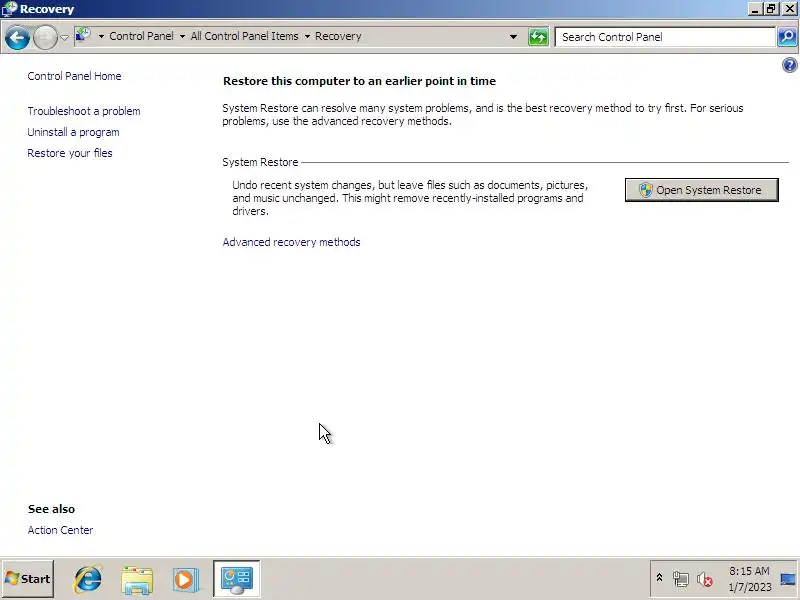The image size is (800, 600).
Task: Click Open System Restore button
Action: (x=702, y=190)
